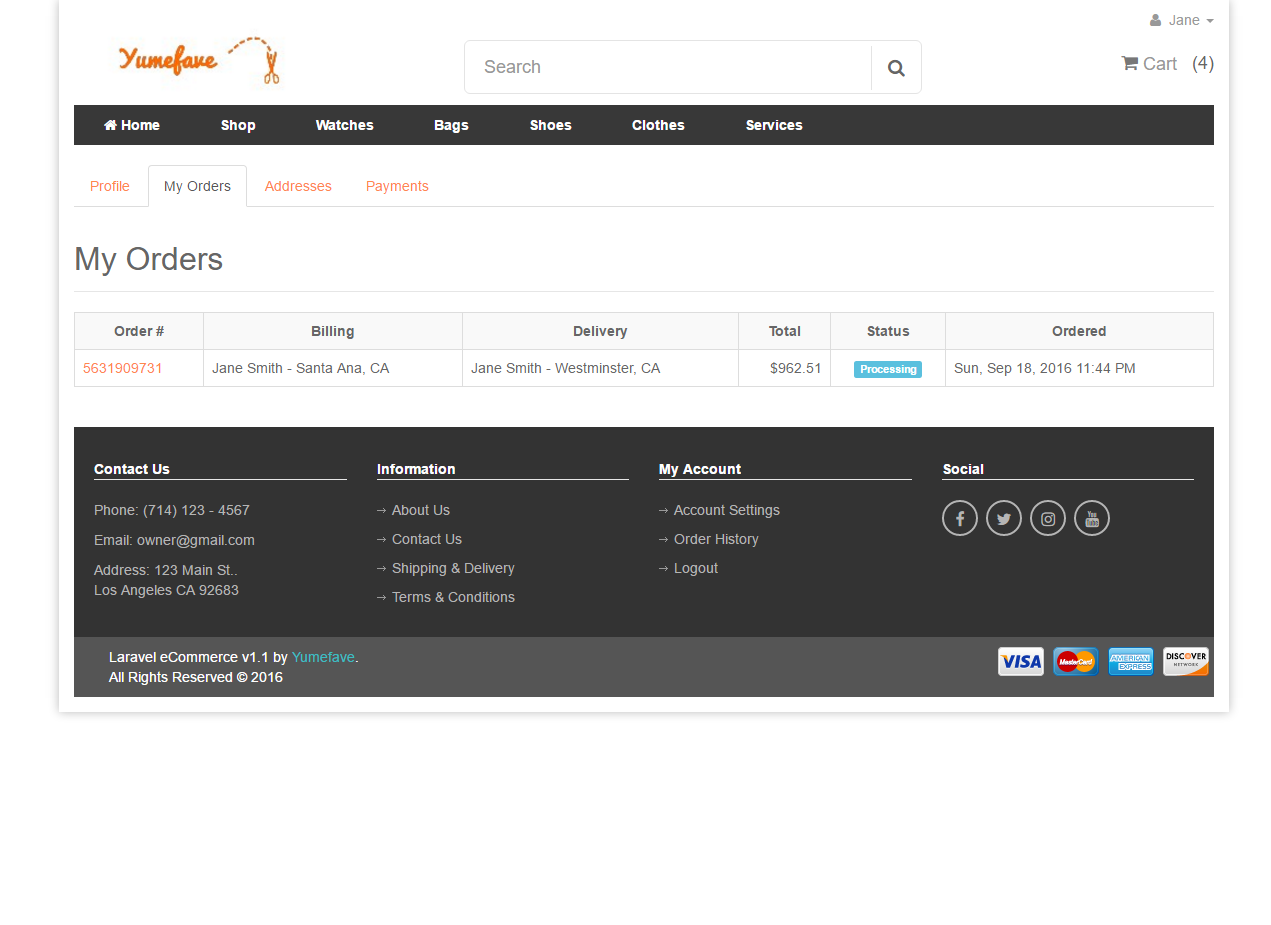Image resolution: width=1271 pixels, height=925 pixels.
Task: Click the Discover card icon
Action: tap(1186, 662)
